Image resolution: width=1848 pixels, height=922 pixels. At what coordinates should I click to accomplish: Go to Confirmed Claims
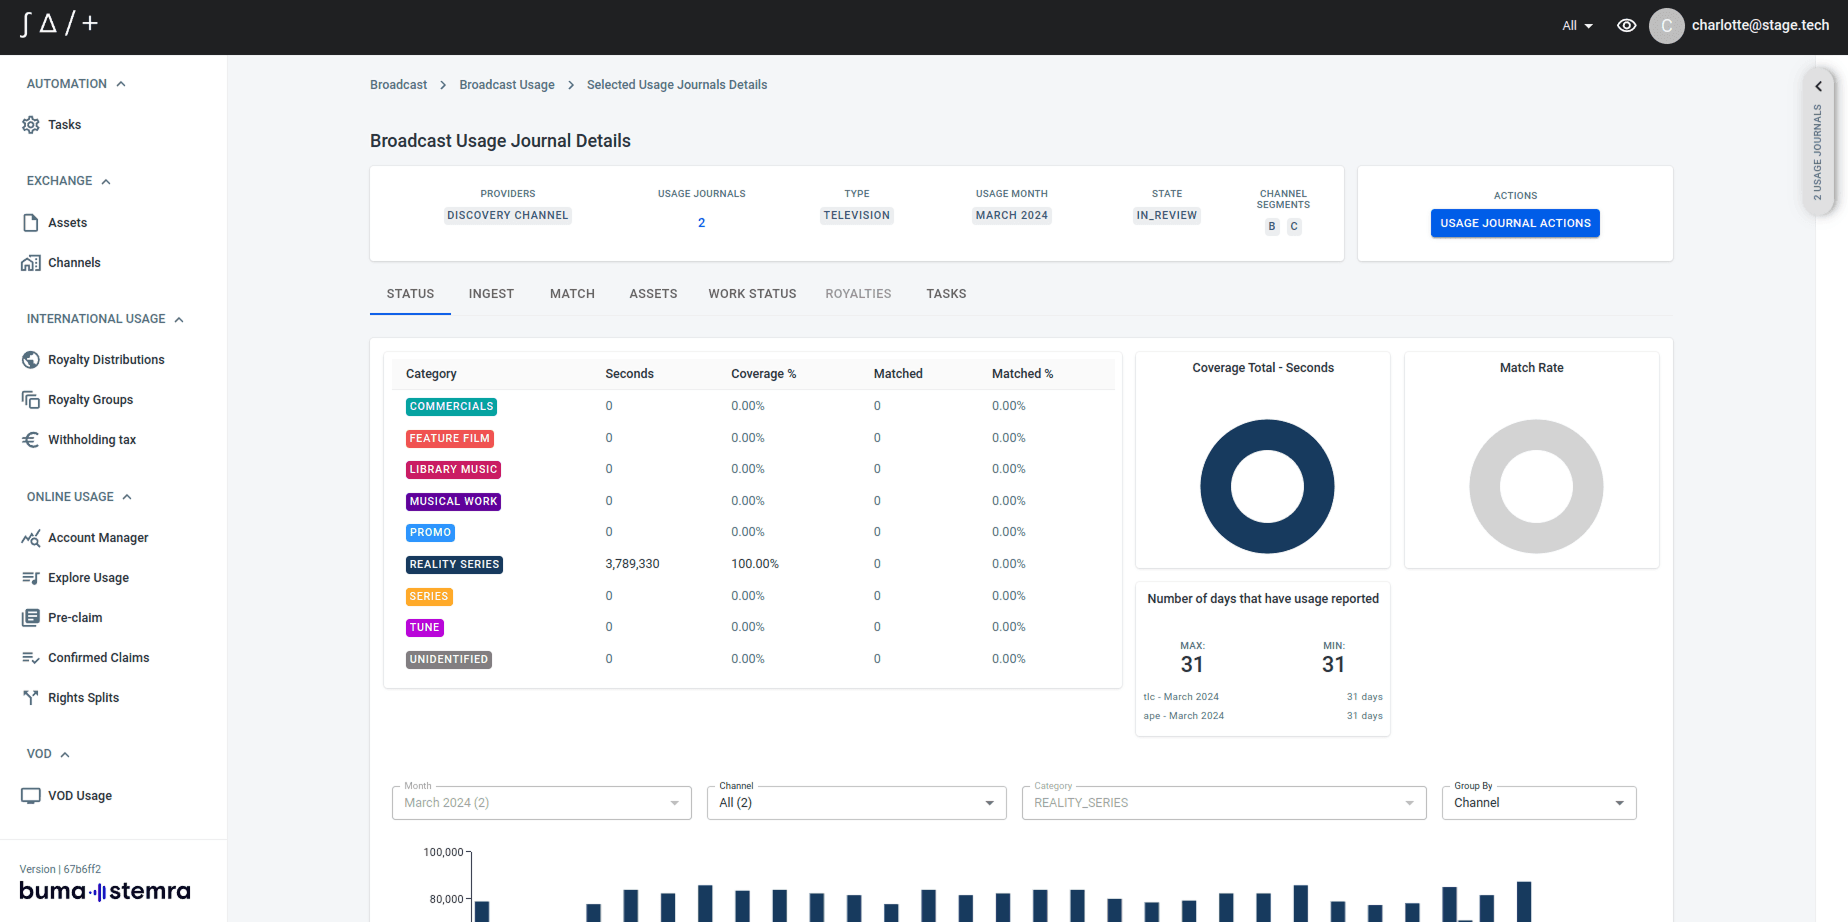(99, 658)
